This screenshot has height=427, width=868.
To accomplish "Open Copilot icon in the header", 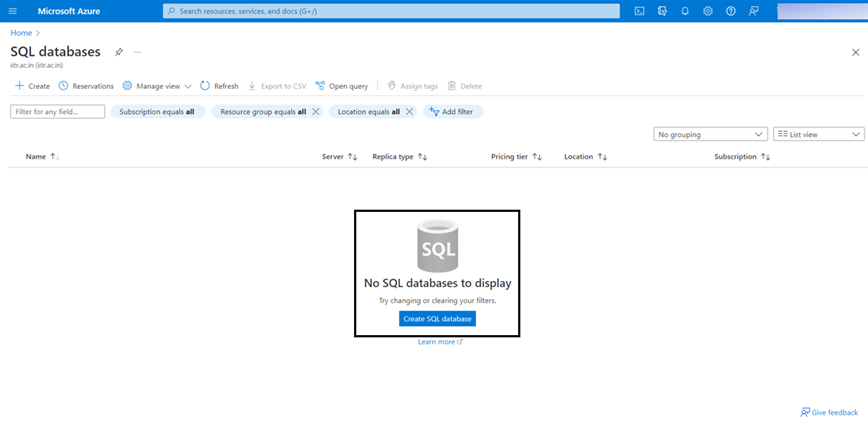I will 662,11.
